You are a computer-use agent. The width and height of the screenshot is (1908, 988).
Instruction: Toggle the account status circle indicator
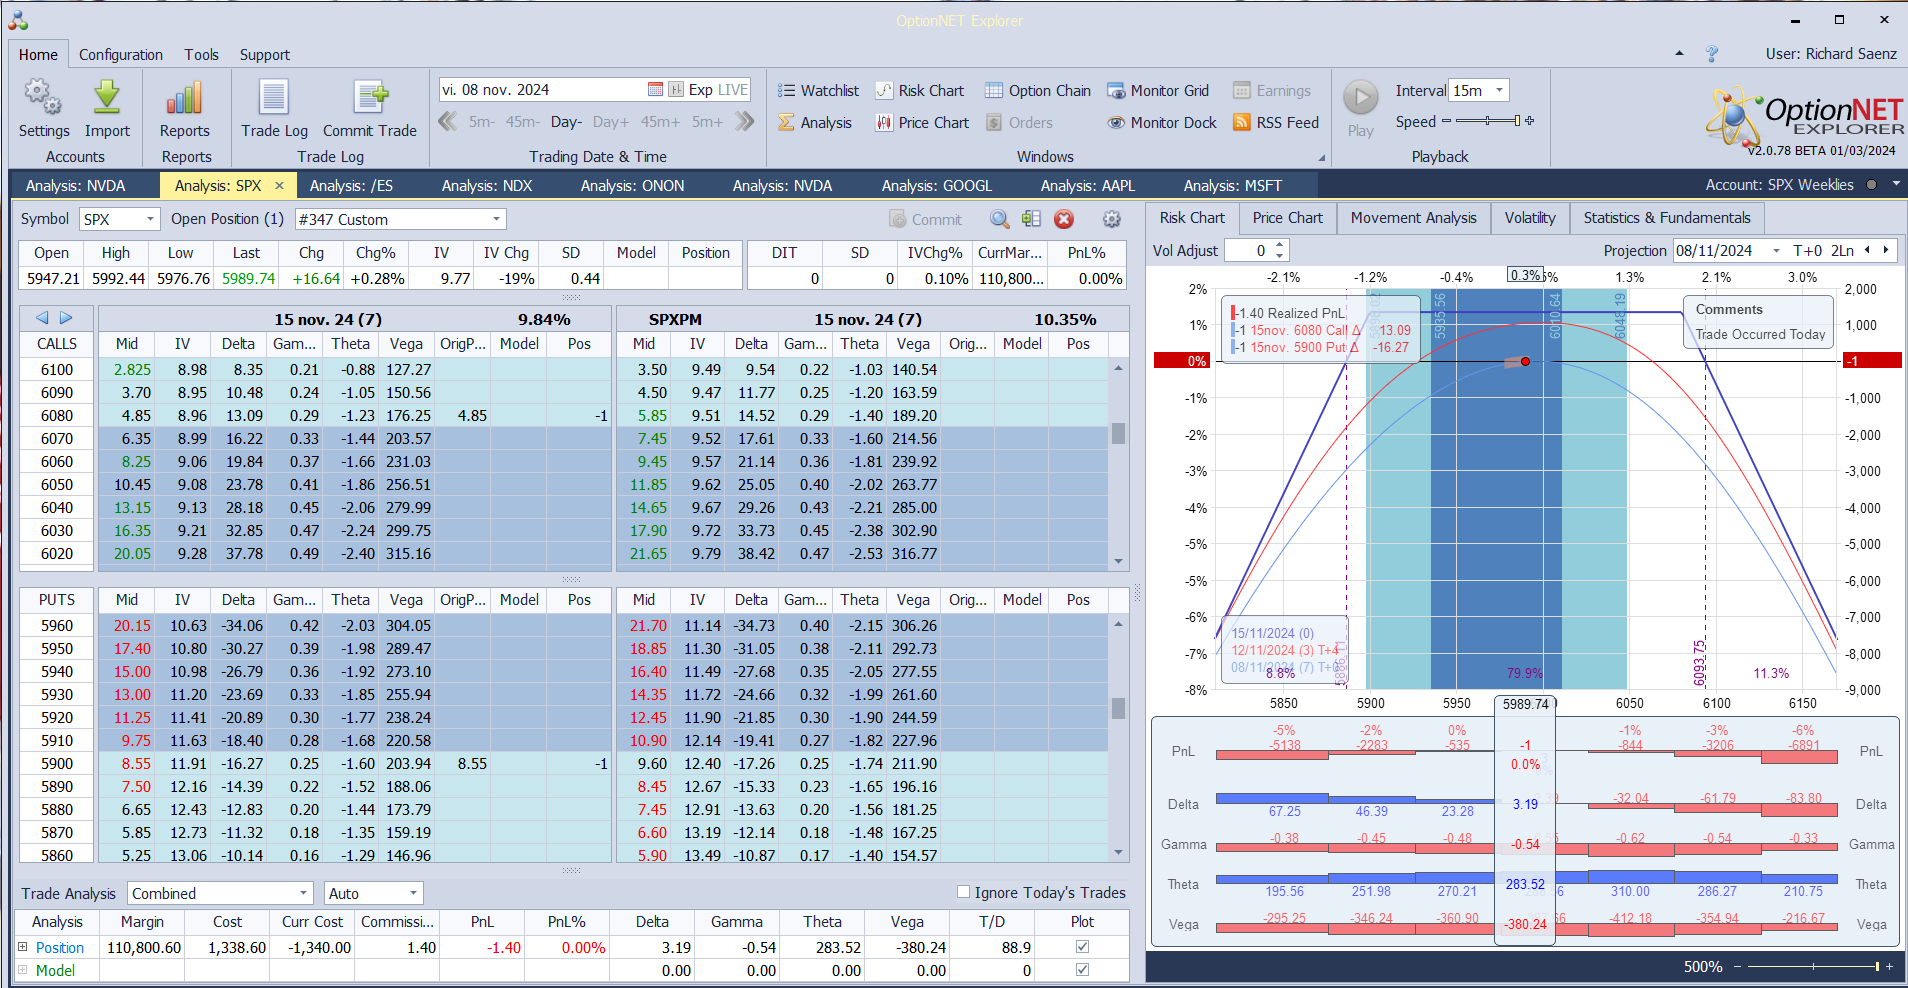(1871, 185)
